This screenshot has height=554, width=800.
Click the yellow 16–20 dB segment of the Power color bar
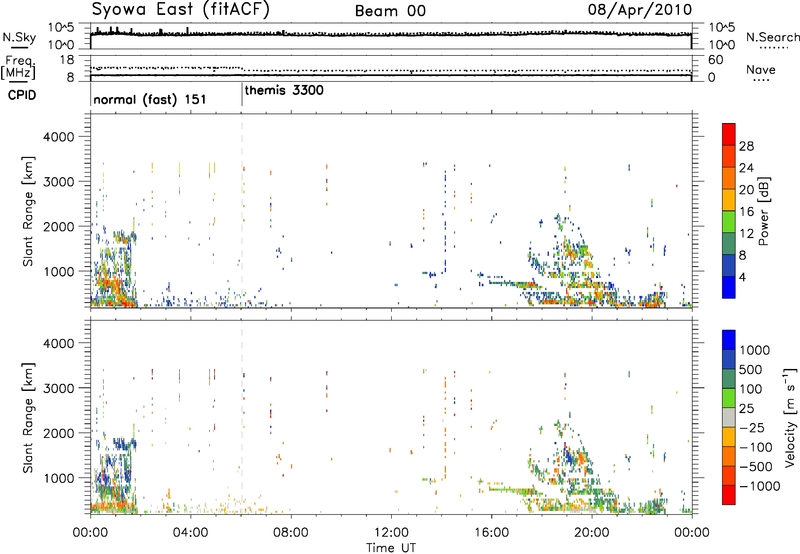point(729,200)
